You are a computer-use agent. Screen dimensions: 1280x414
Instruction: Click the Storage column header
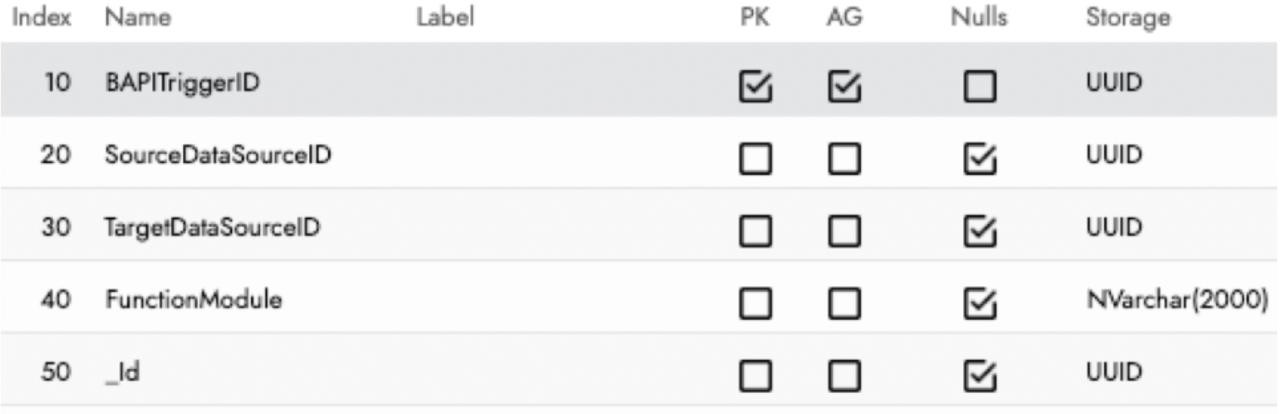pos(1127,17)
